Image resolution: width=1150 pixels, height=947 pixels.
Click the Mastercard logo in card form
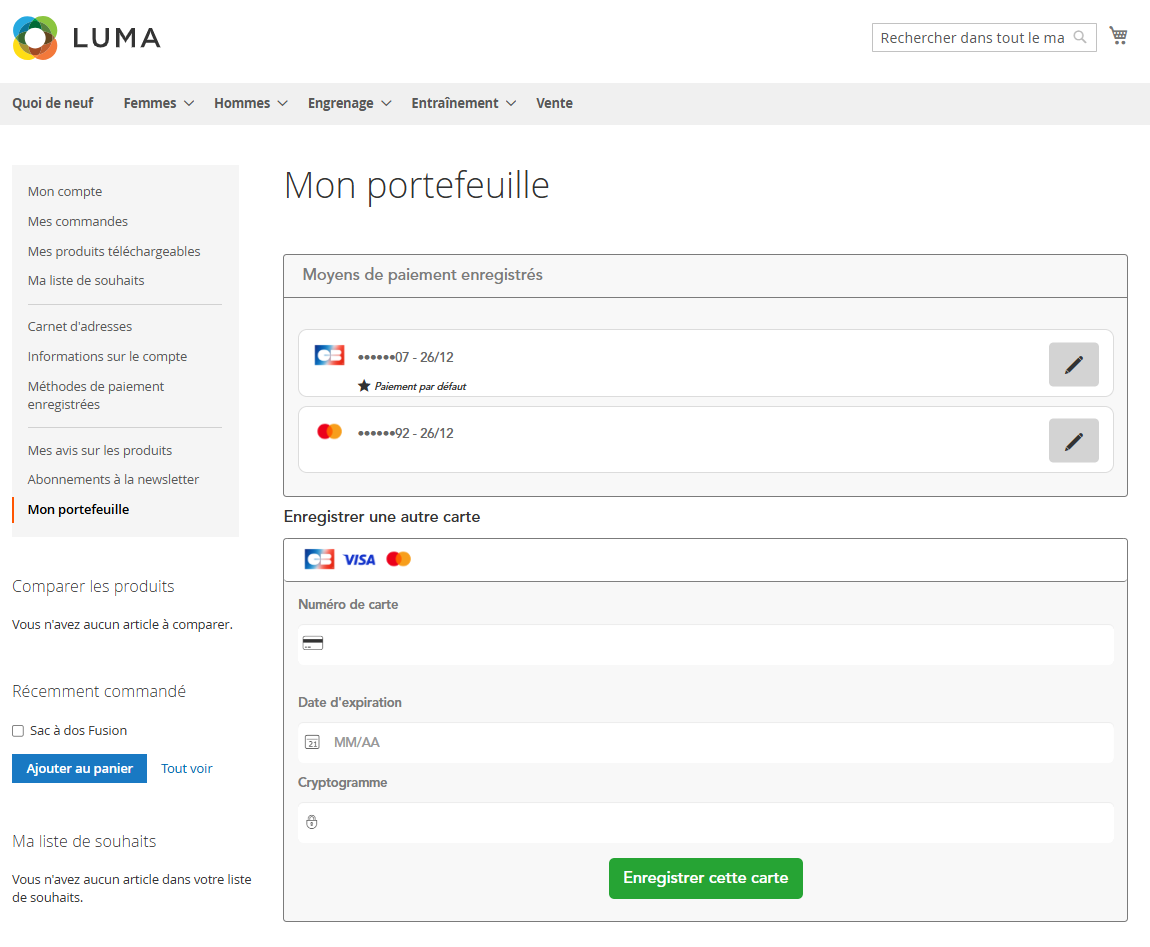point(399,560)
